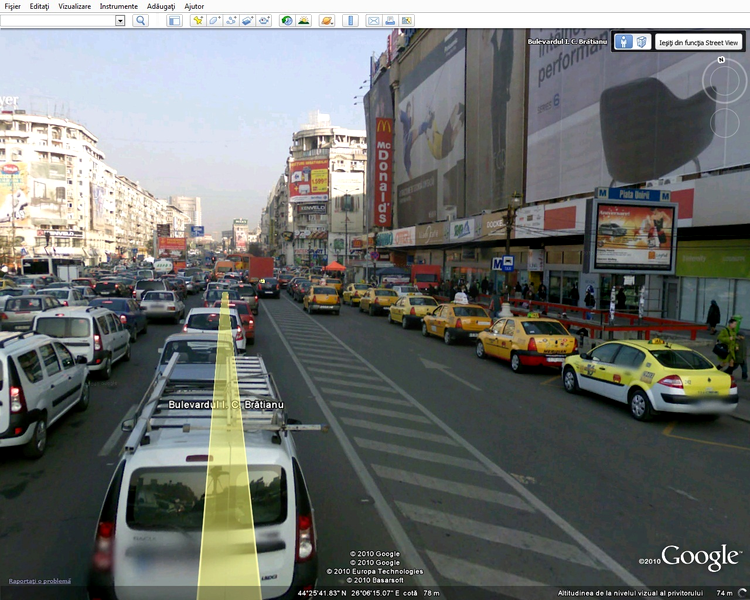Click the Bulevardul I. C. Brătianu title at top right
Image resolution: width=750 pixels, height=600 pixels.
click(567, 42)
